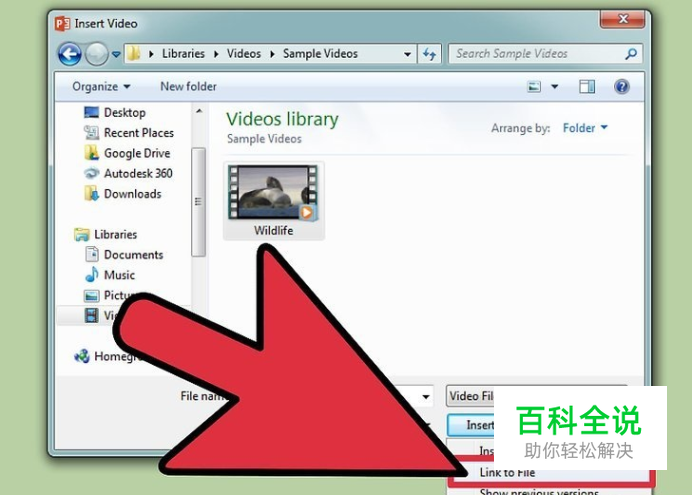
Task: Click the Libraries folder icon
Action: pos(82,235)
